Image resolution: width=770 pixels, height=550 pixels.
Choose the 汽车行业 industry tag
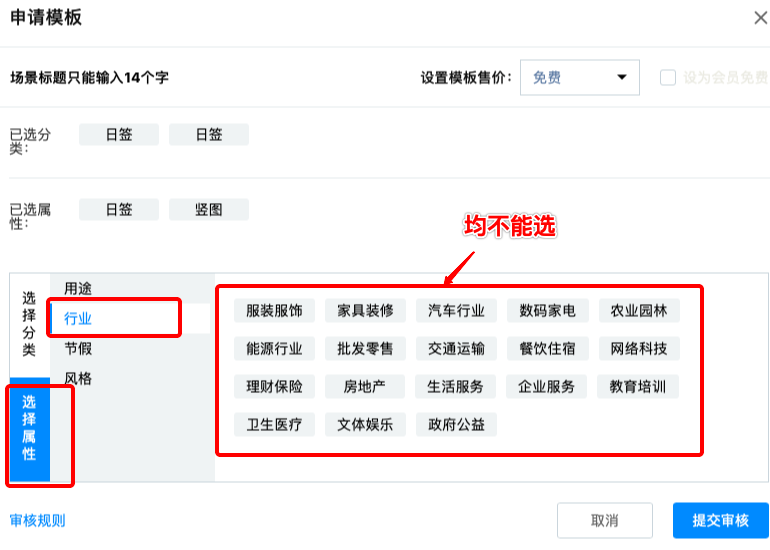click(x=456, y=310)
